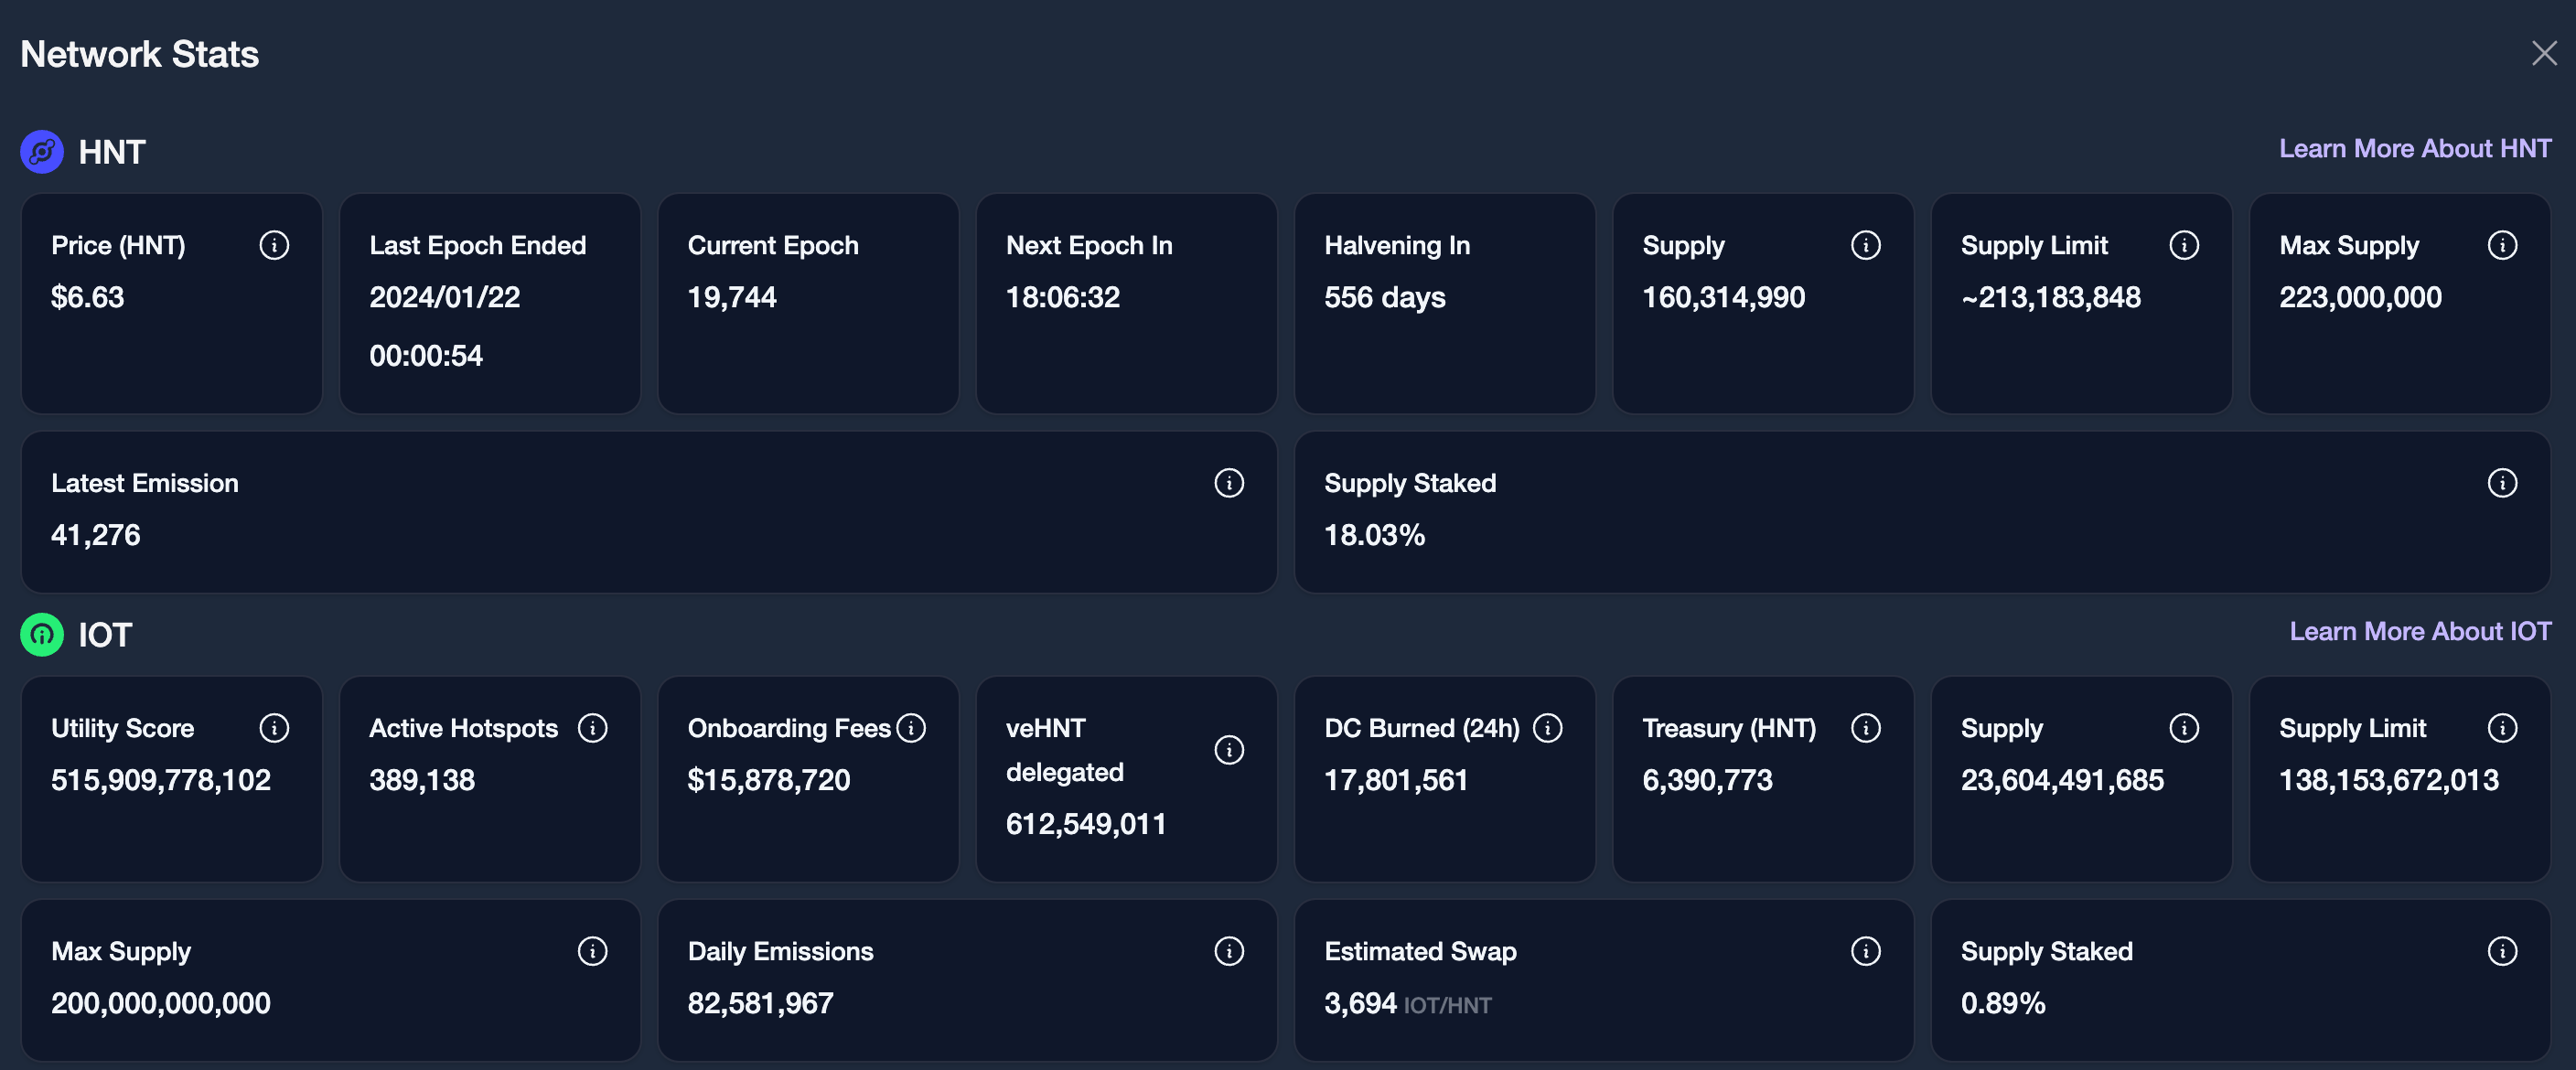Click the Current Epoch label
Viewport: 2576px width, 1070px height.
773,245
